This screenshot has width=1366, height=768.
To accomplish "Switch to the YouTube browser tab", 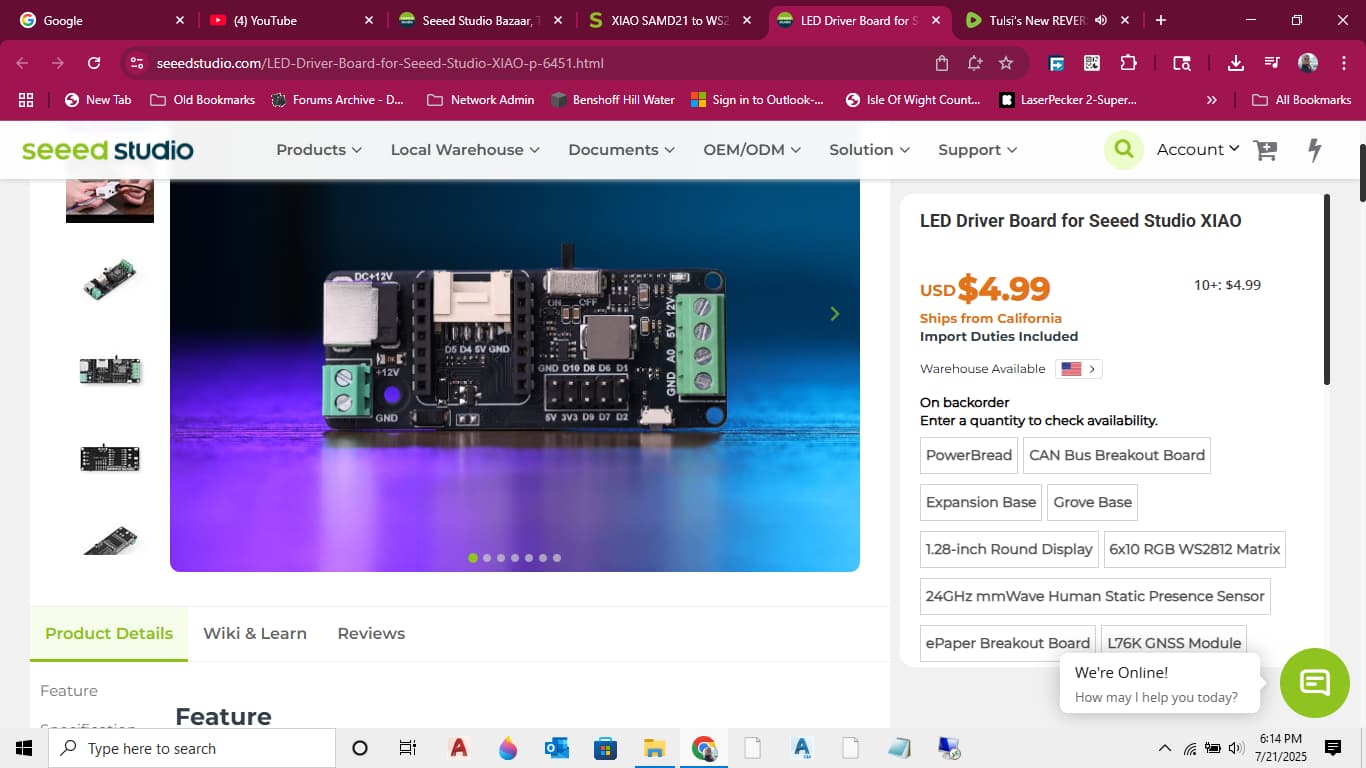I will click(290, 20).
